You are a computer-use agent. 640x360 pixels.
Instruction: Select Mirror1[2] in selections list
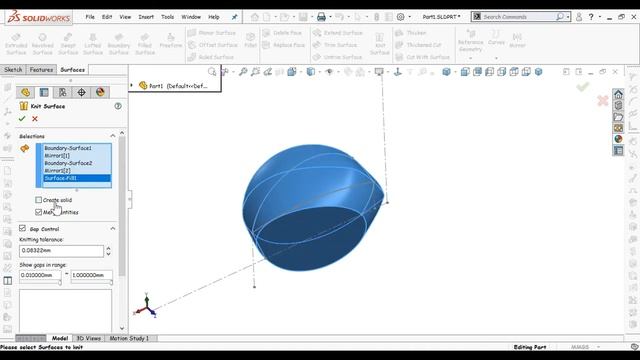[77, 171]
